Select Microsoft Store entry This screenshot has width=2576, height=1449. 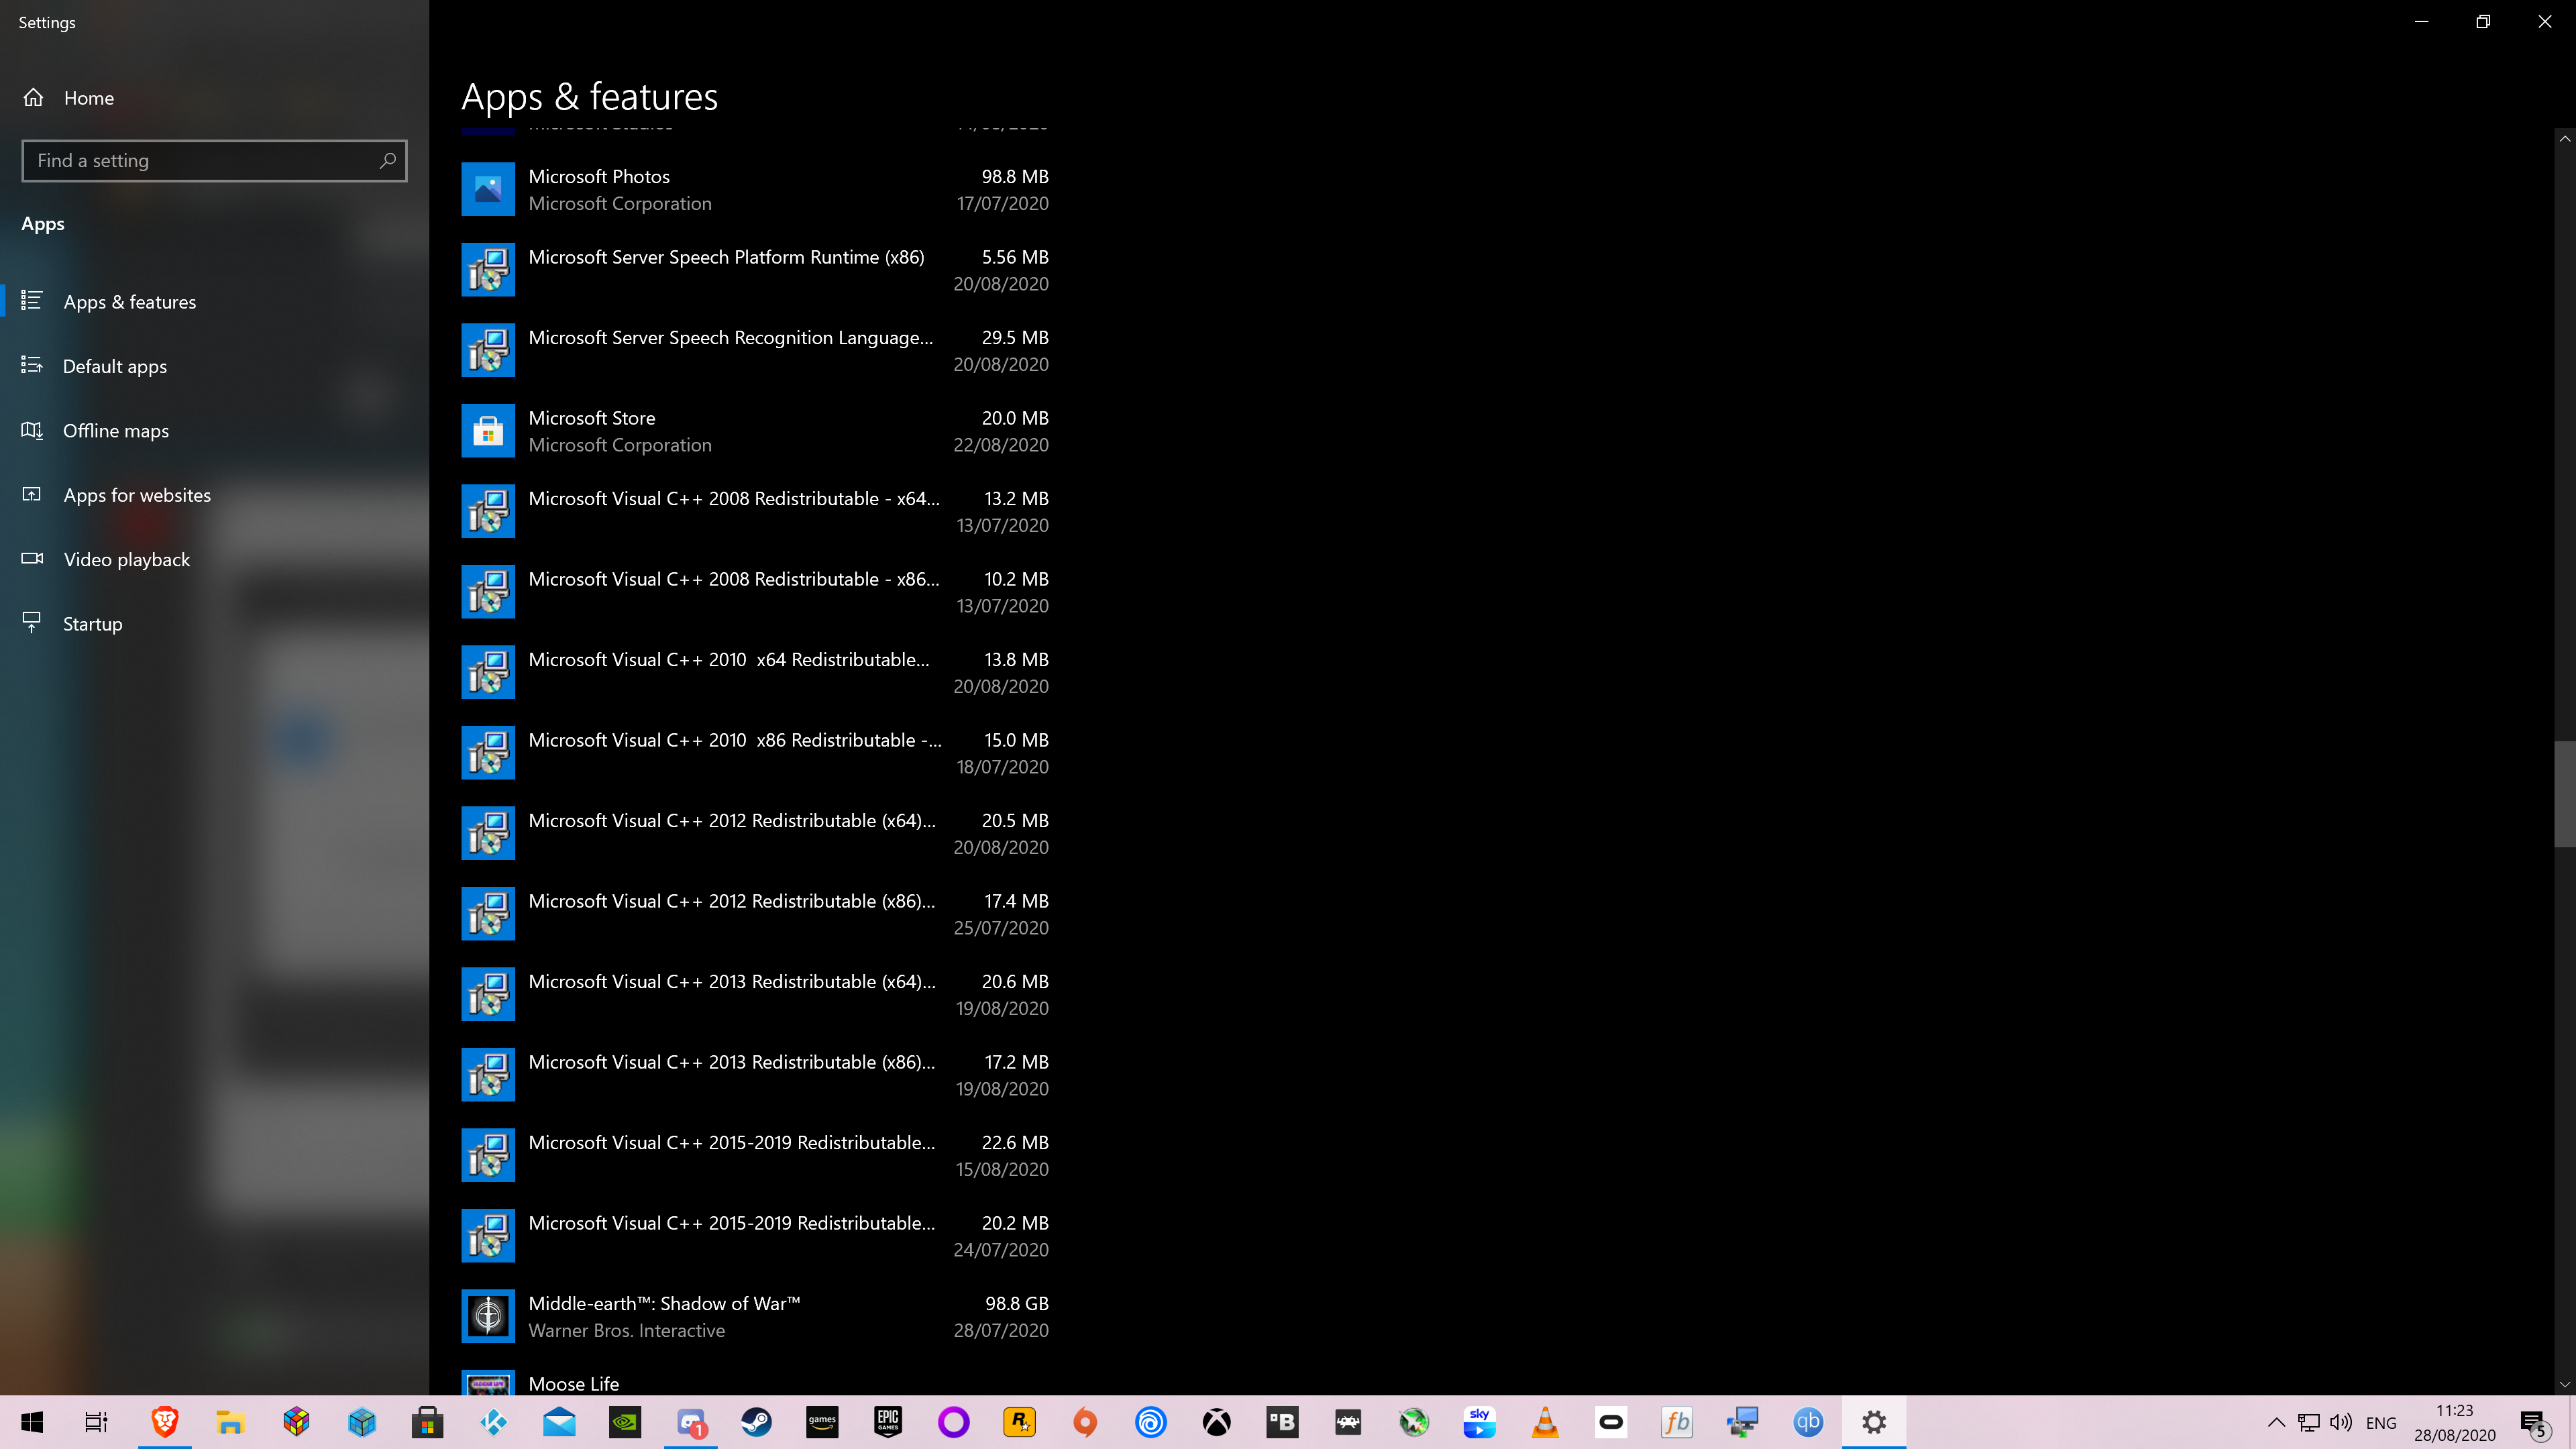point(755,431)
